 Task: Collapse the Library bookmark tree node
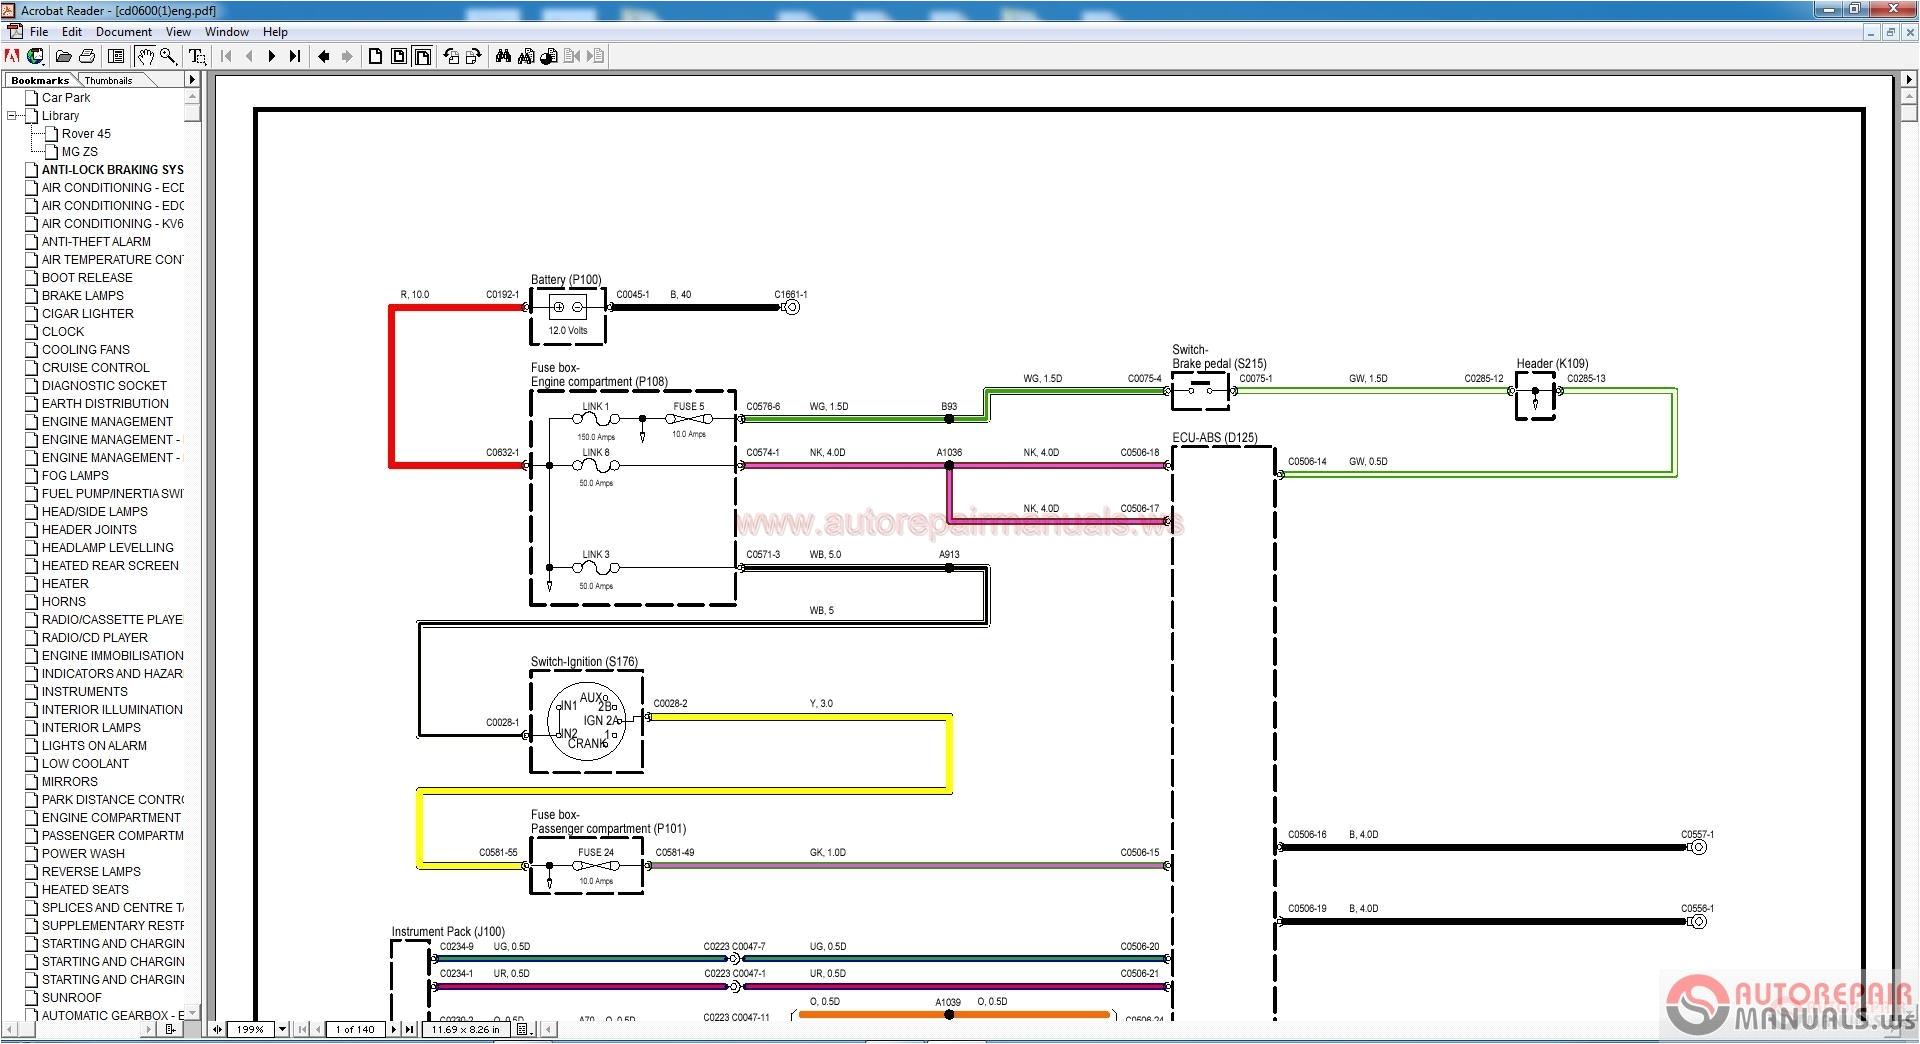(x=12, y=116)
